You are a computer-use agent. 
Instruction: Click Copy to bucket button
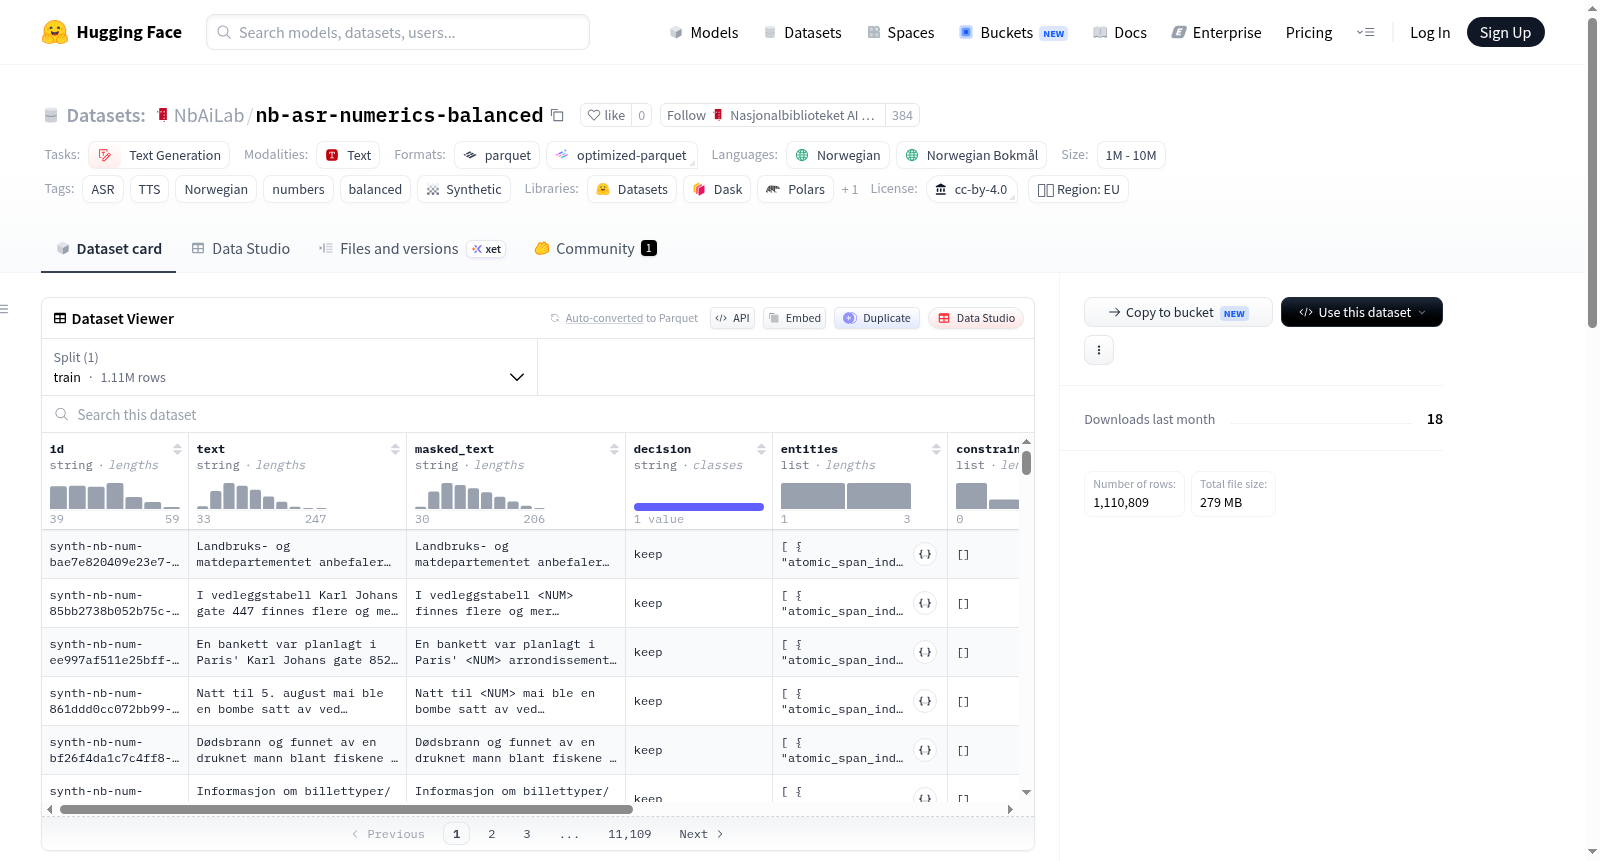click(x=1178, y=312)
